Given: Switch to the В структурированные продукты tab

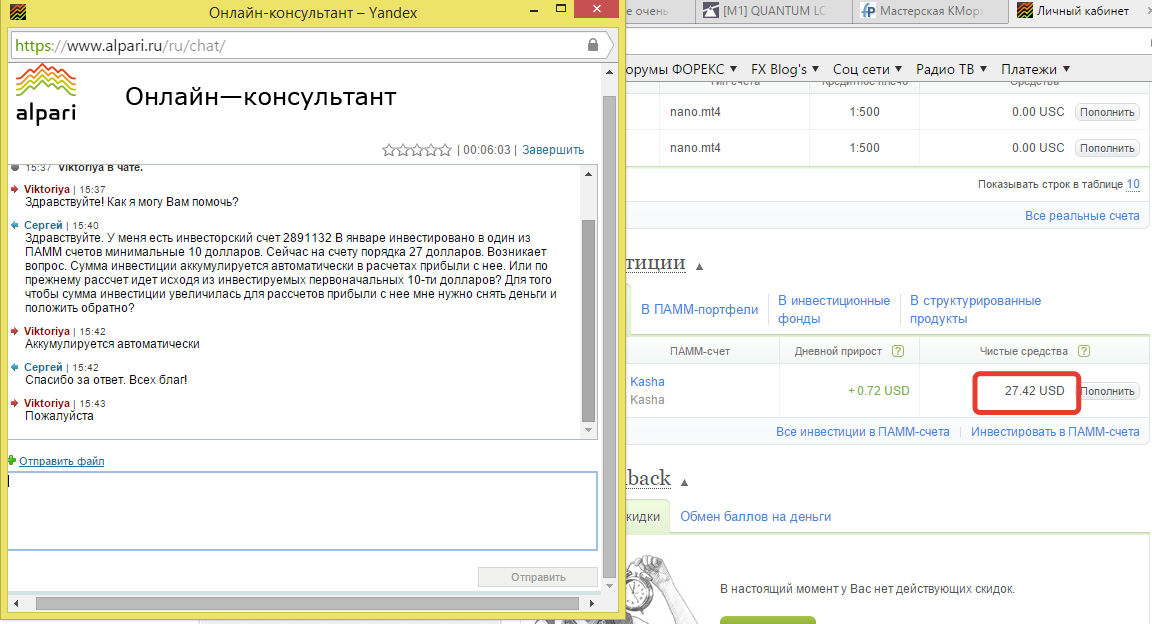Looking at the screenshot, I should tap(975, 309).
